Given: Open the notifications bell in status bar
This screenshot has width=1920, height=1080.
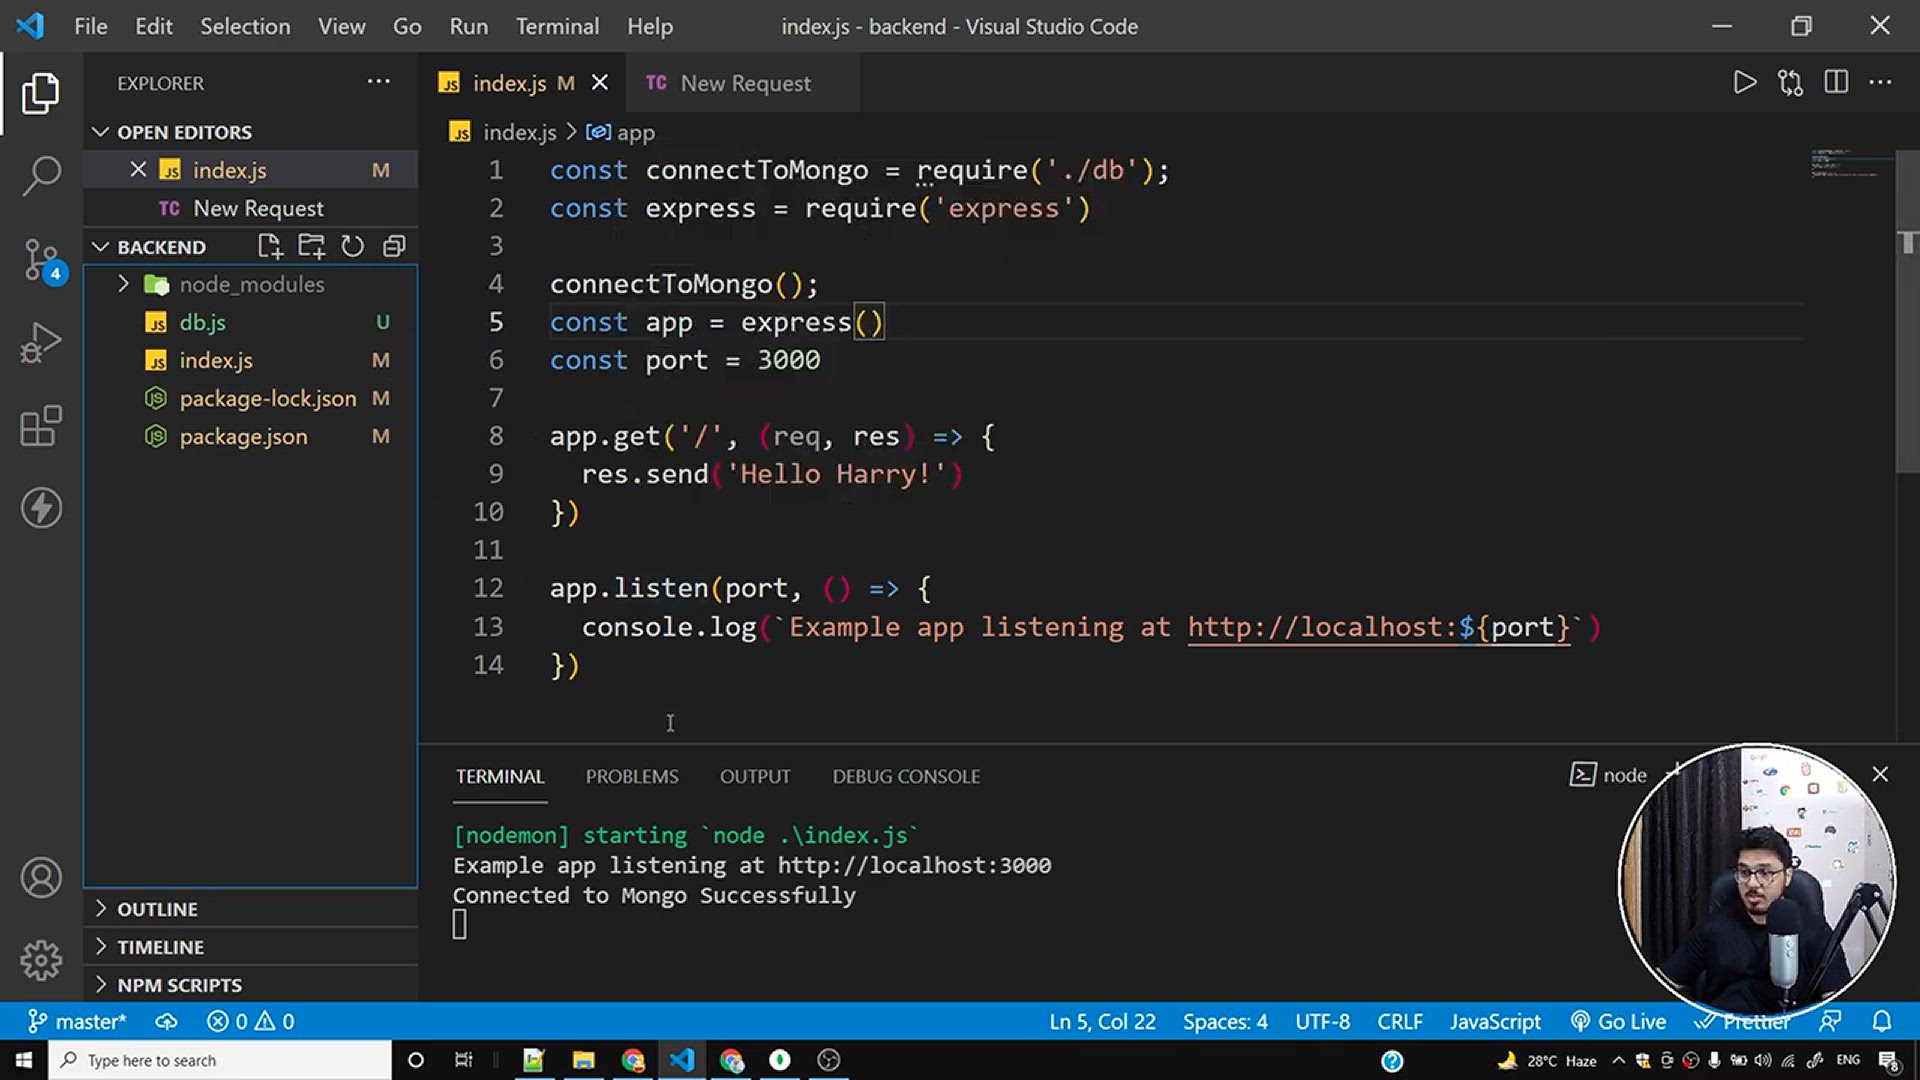Looking at the screenshot, I should click(x=1882, y=1021).
